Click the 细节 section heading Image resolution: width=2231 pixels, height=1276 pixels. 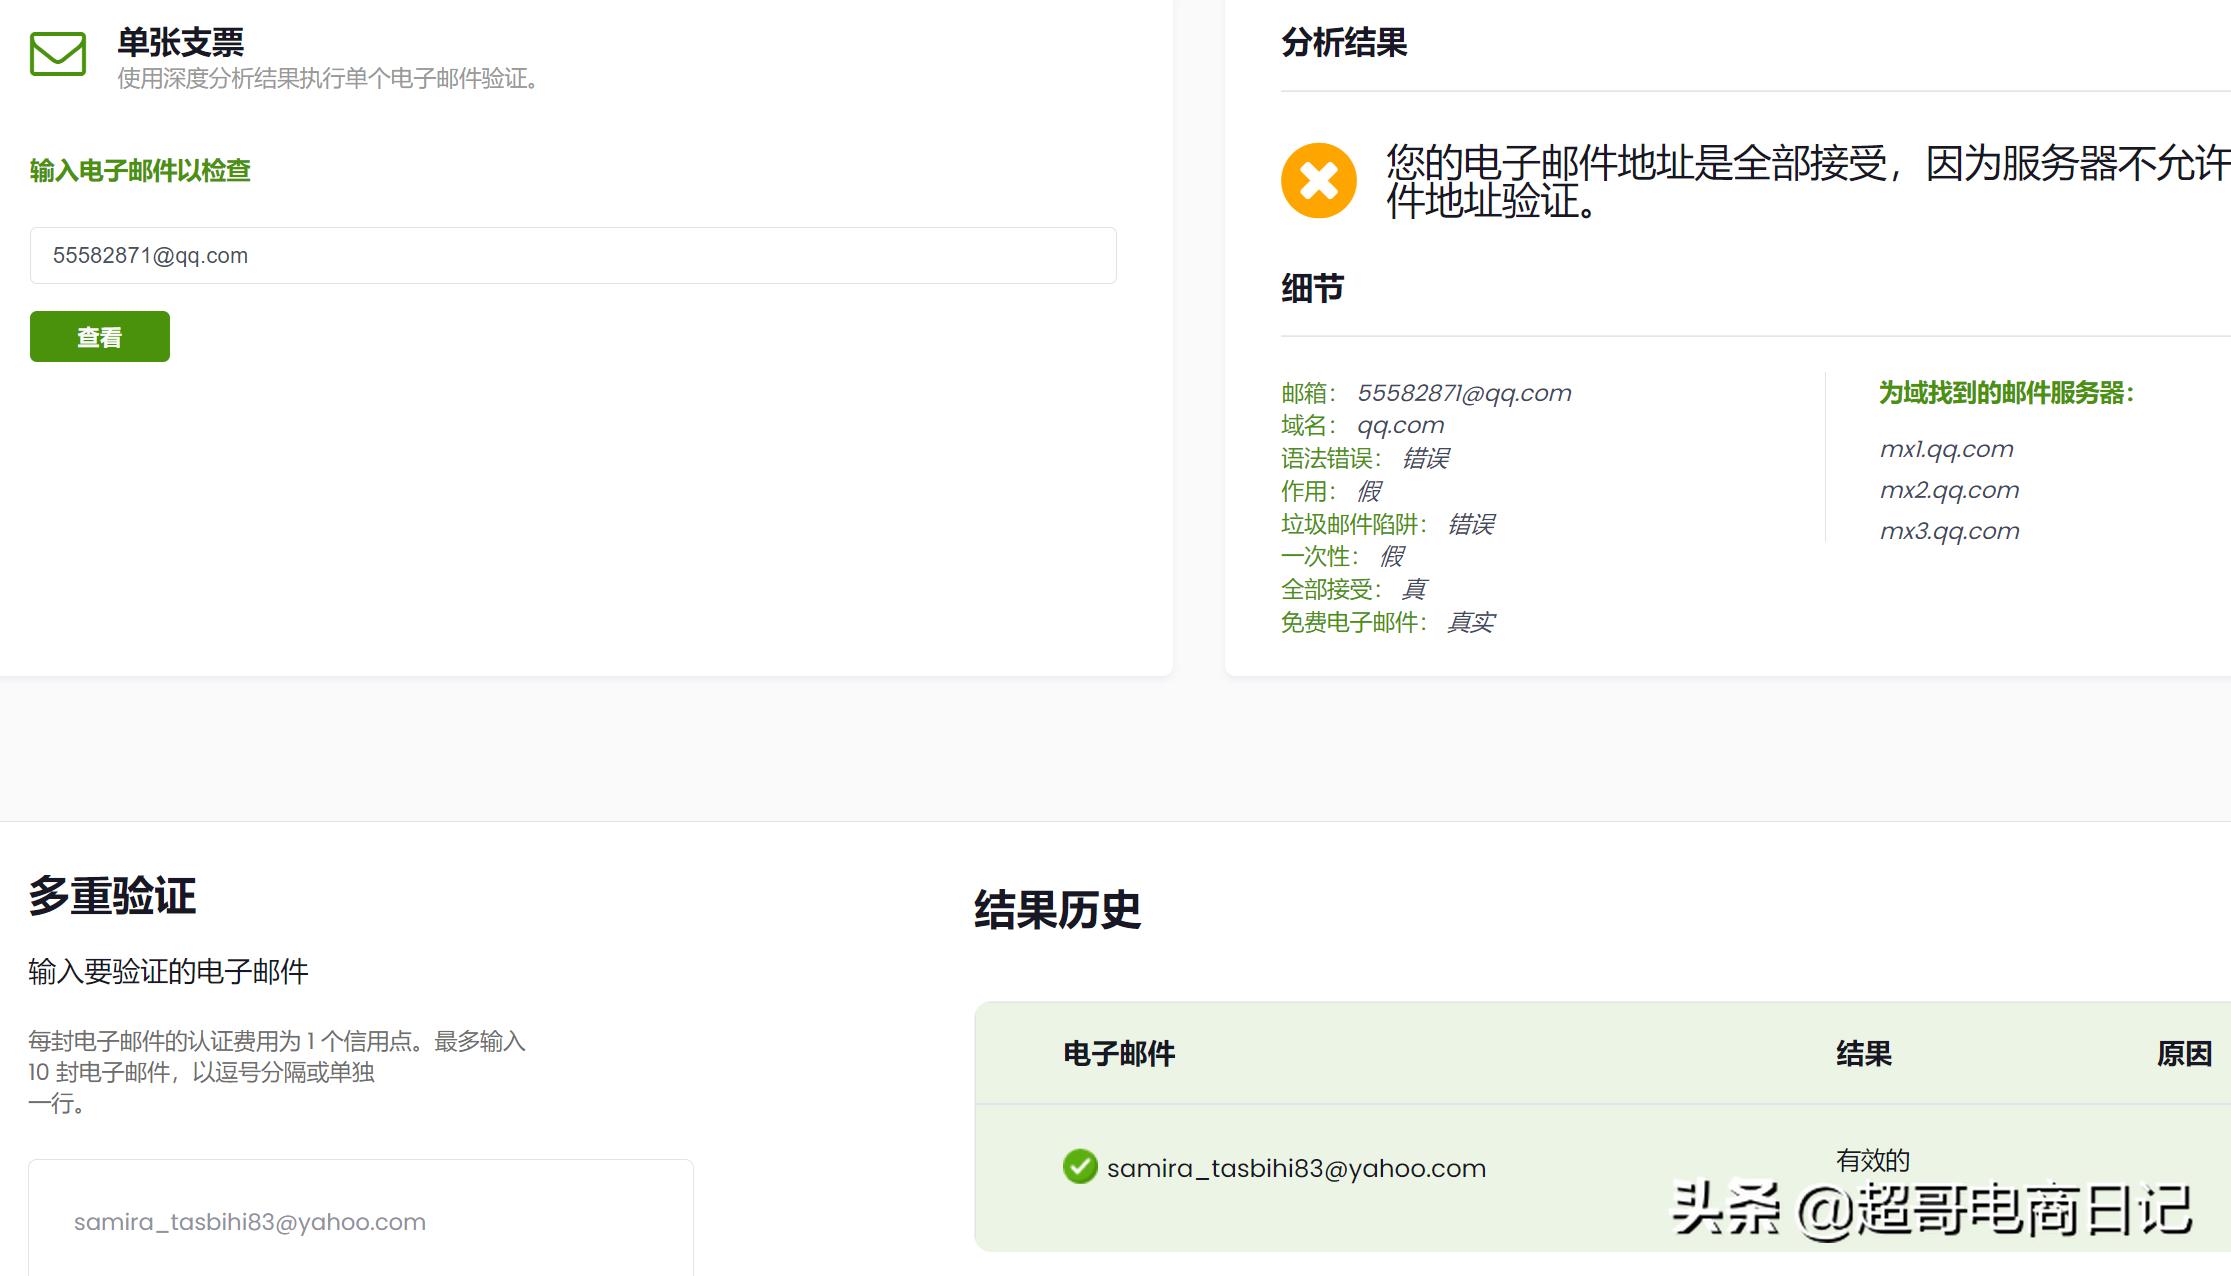point(1313,289)
